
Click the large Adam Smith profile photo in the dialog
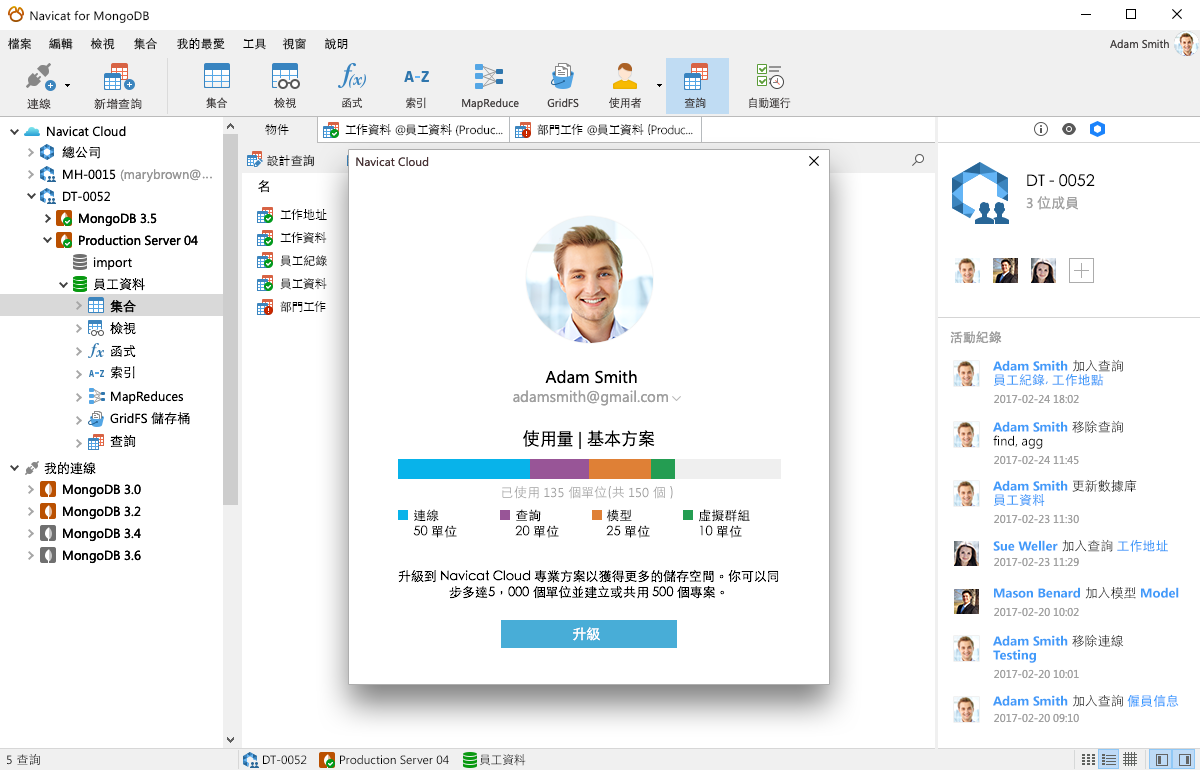tap(590, 279)
